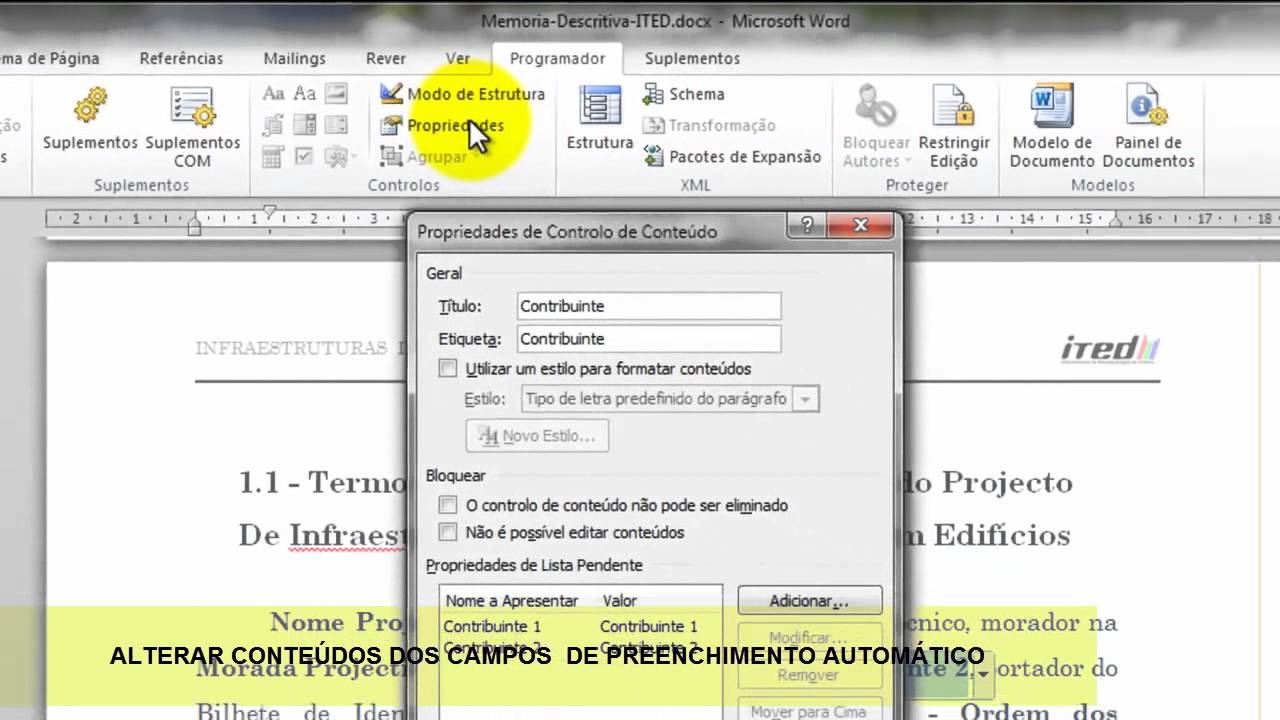Click the Modelos group label

1103,185
